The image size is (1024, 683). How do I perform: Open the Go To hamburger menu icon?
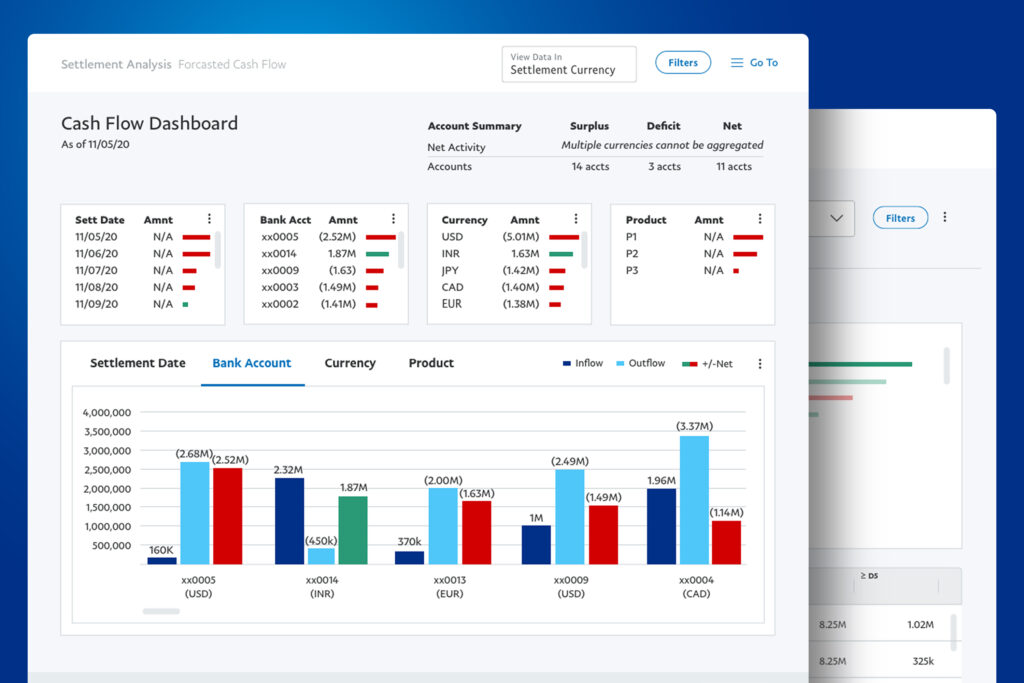coord(737,63)
